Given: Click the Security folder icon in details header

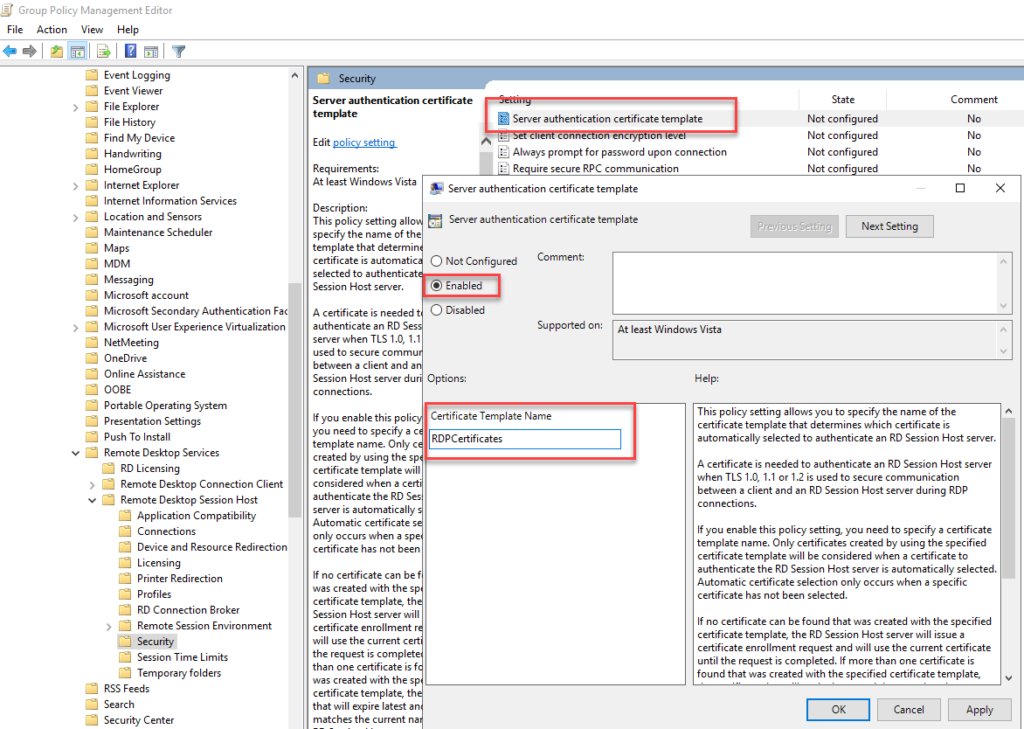Looking at the screenshot, I should [323, 78].
